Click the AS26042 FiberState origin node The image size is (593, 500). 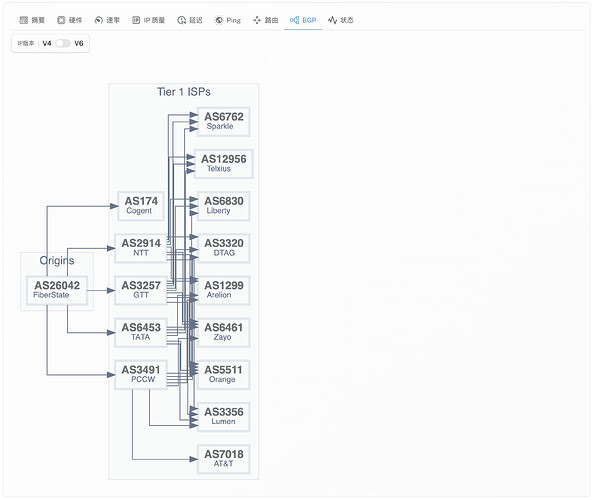pyautogui.click(x=57, y=290)
